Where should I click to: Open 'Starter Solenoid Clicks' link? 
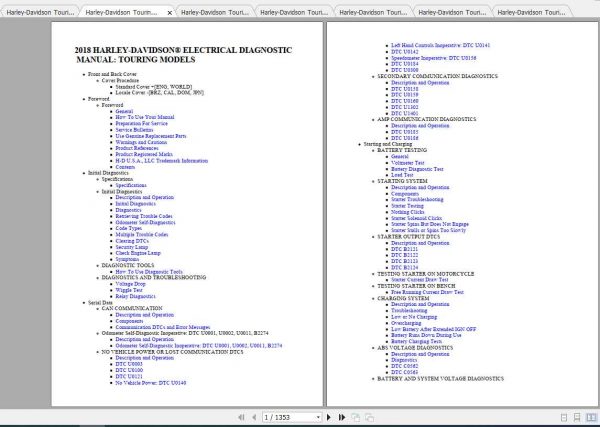416,218
